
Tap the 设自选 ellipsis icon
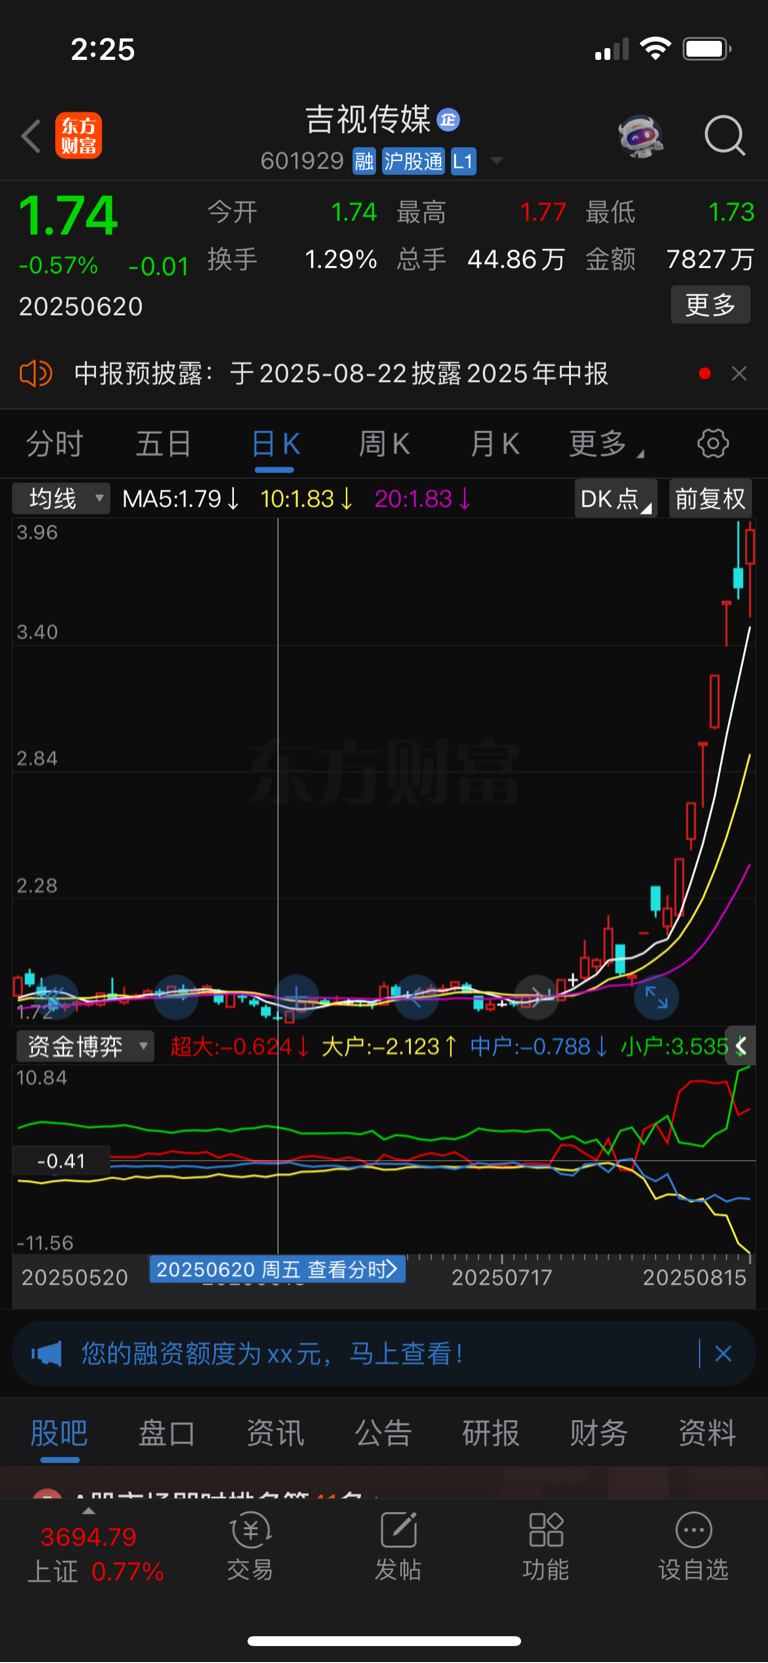tap(694, 1530)
